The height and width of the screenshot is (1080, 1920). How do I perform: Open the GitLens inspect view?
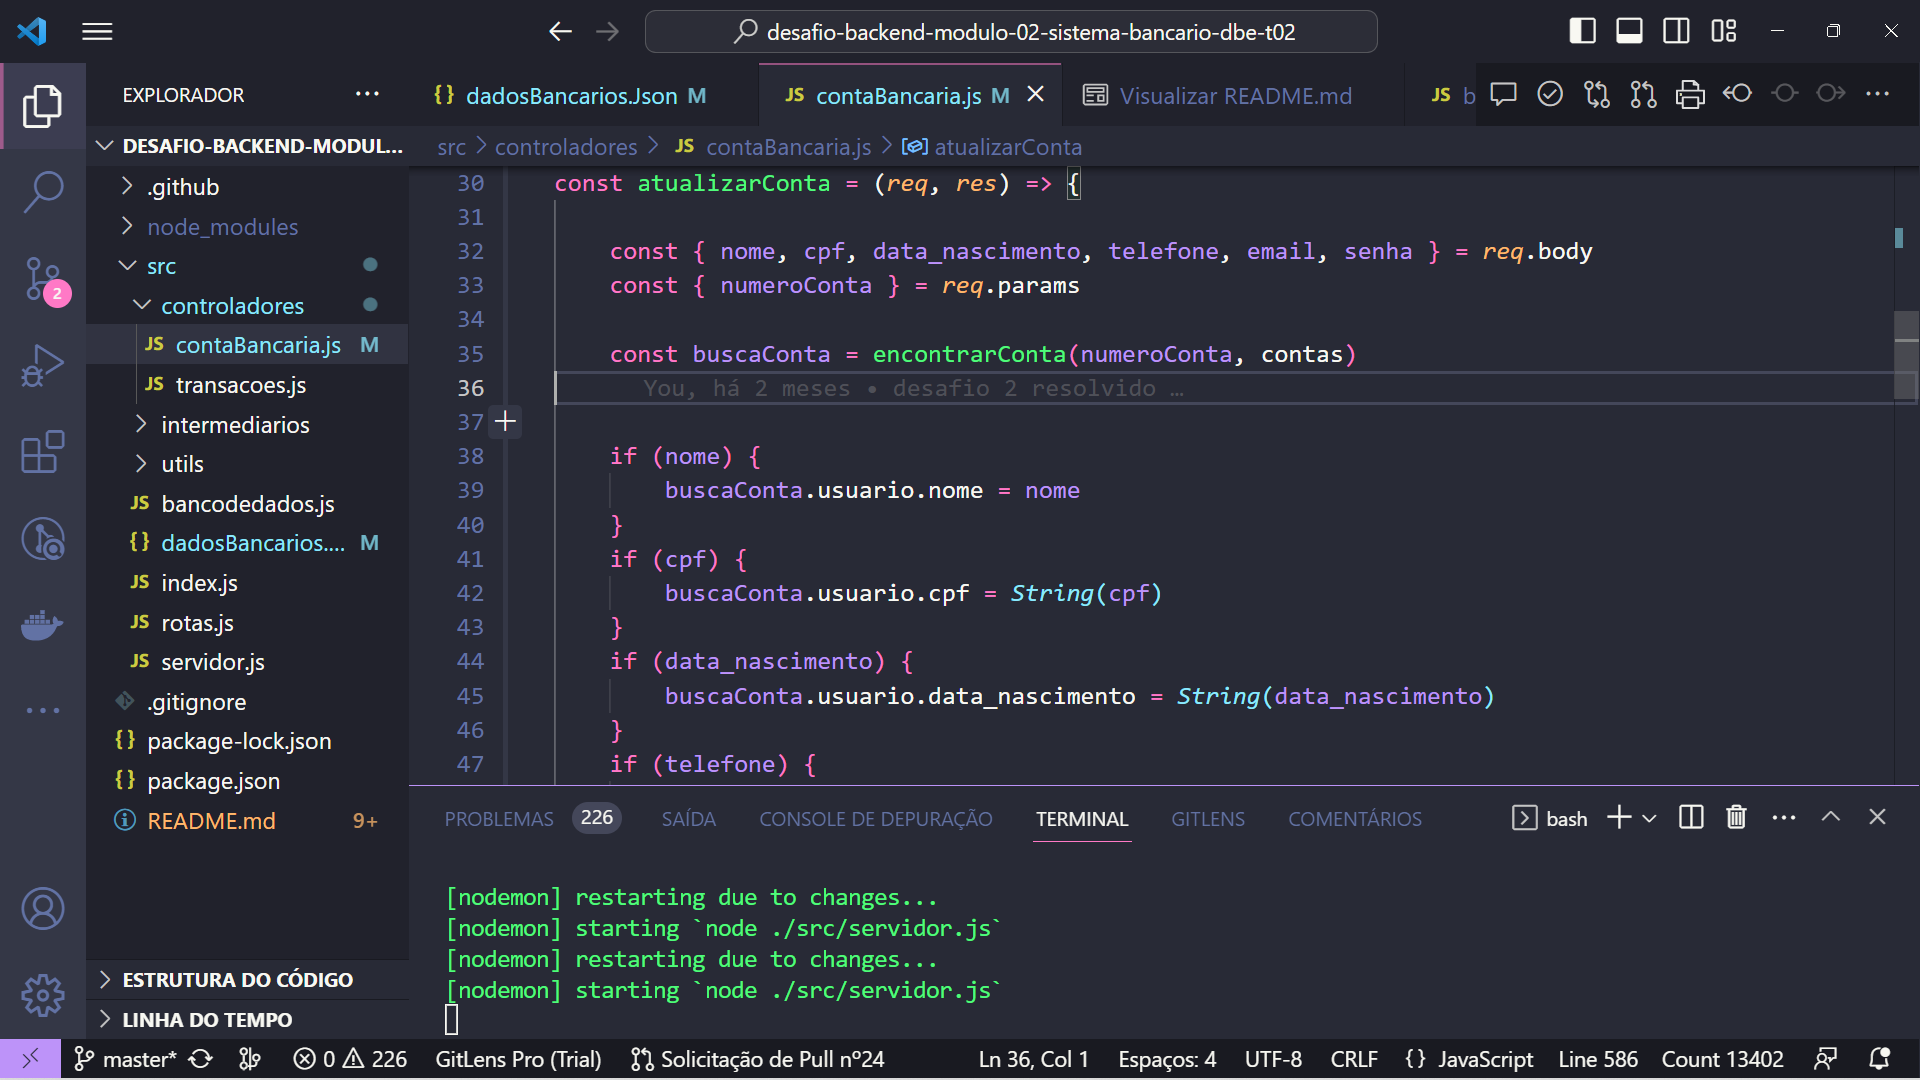(x=43, y=539)
